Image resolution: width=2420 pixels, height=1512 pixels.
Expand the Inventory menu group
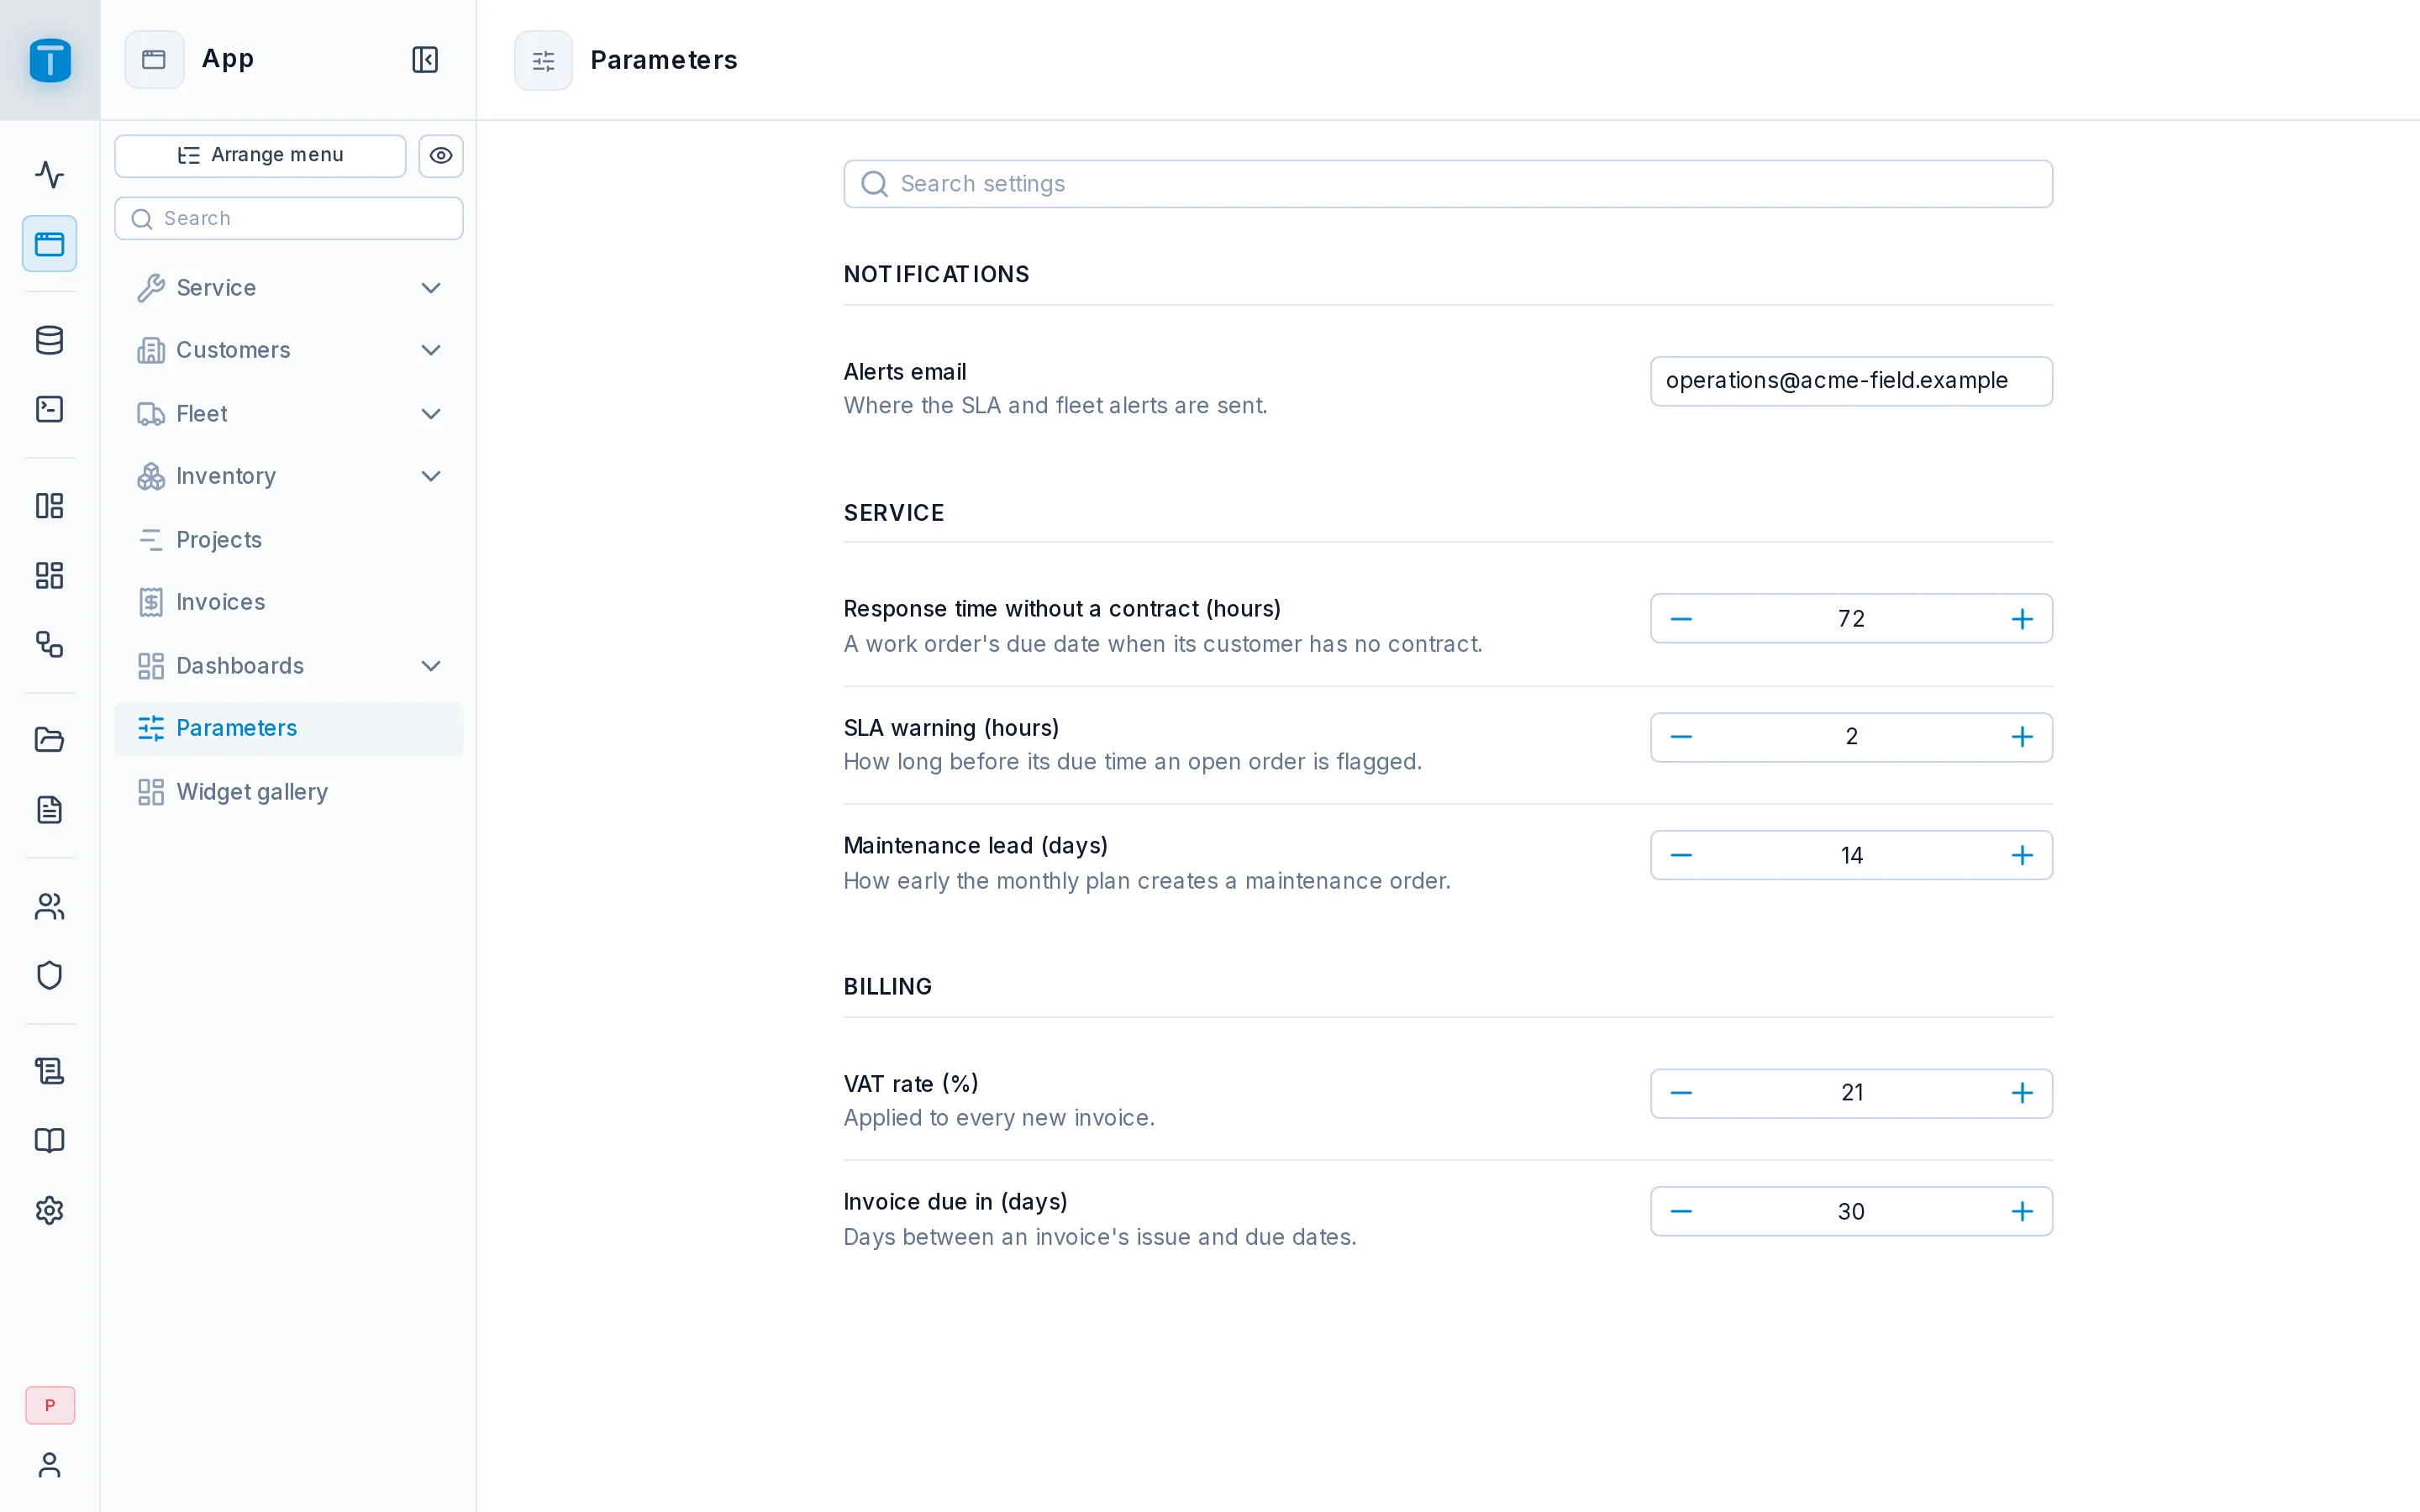289,476
